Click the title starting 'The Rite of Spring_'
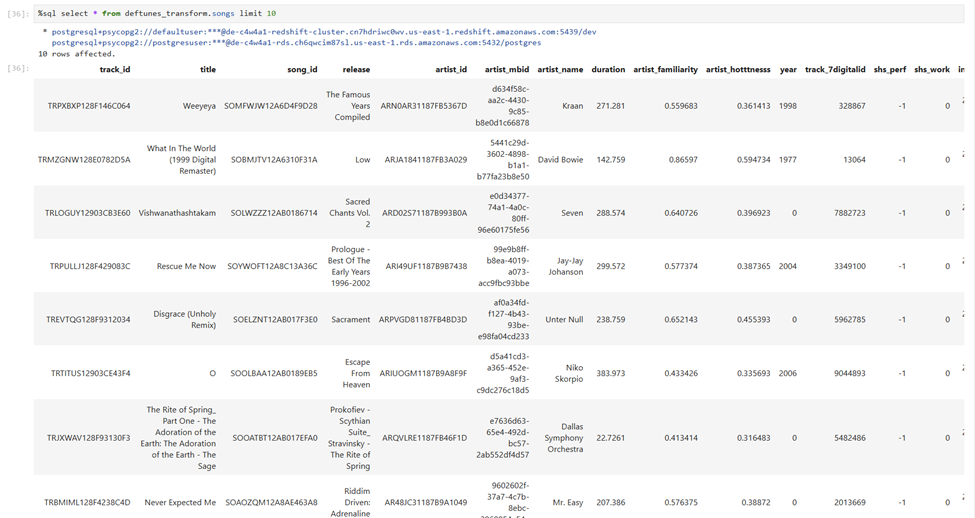Viewport: 975px width, 518px height. tap(178, 438)
